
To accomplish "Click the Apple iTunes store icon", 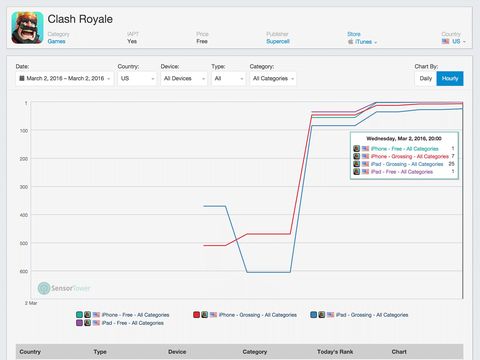I will [x=350, y=42].
